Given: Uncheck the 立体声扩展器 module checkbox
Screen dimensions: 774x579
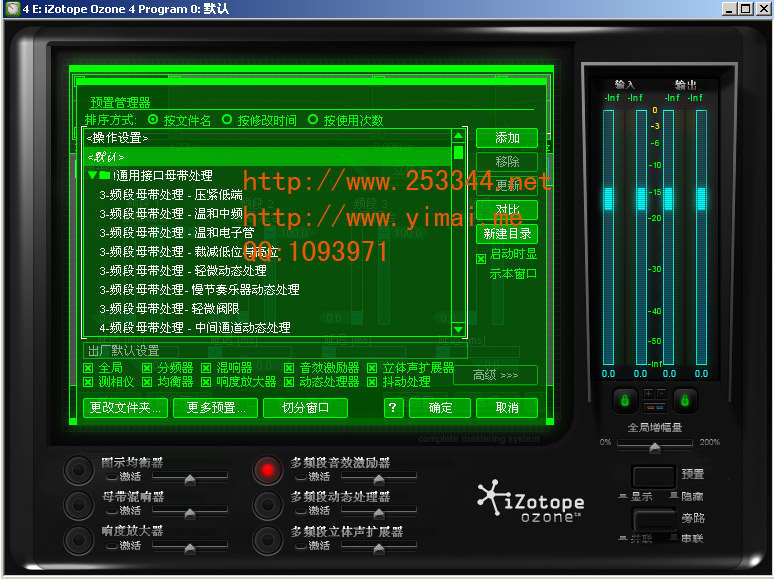Looking at the screenshot, I should pyautogui.click(x=372, y=368).
